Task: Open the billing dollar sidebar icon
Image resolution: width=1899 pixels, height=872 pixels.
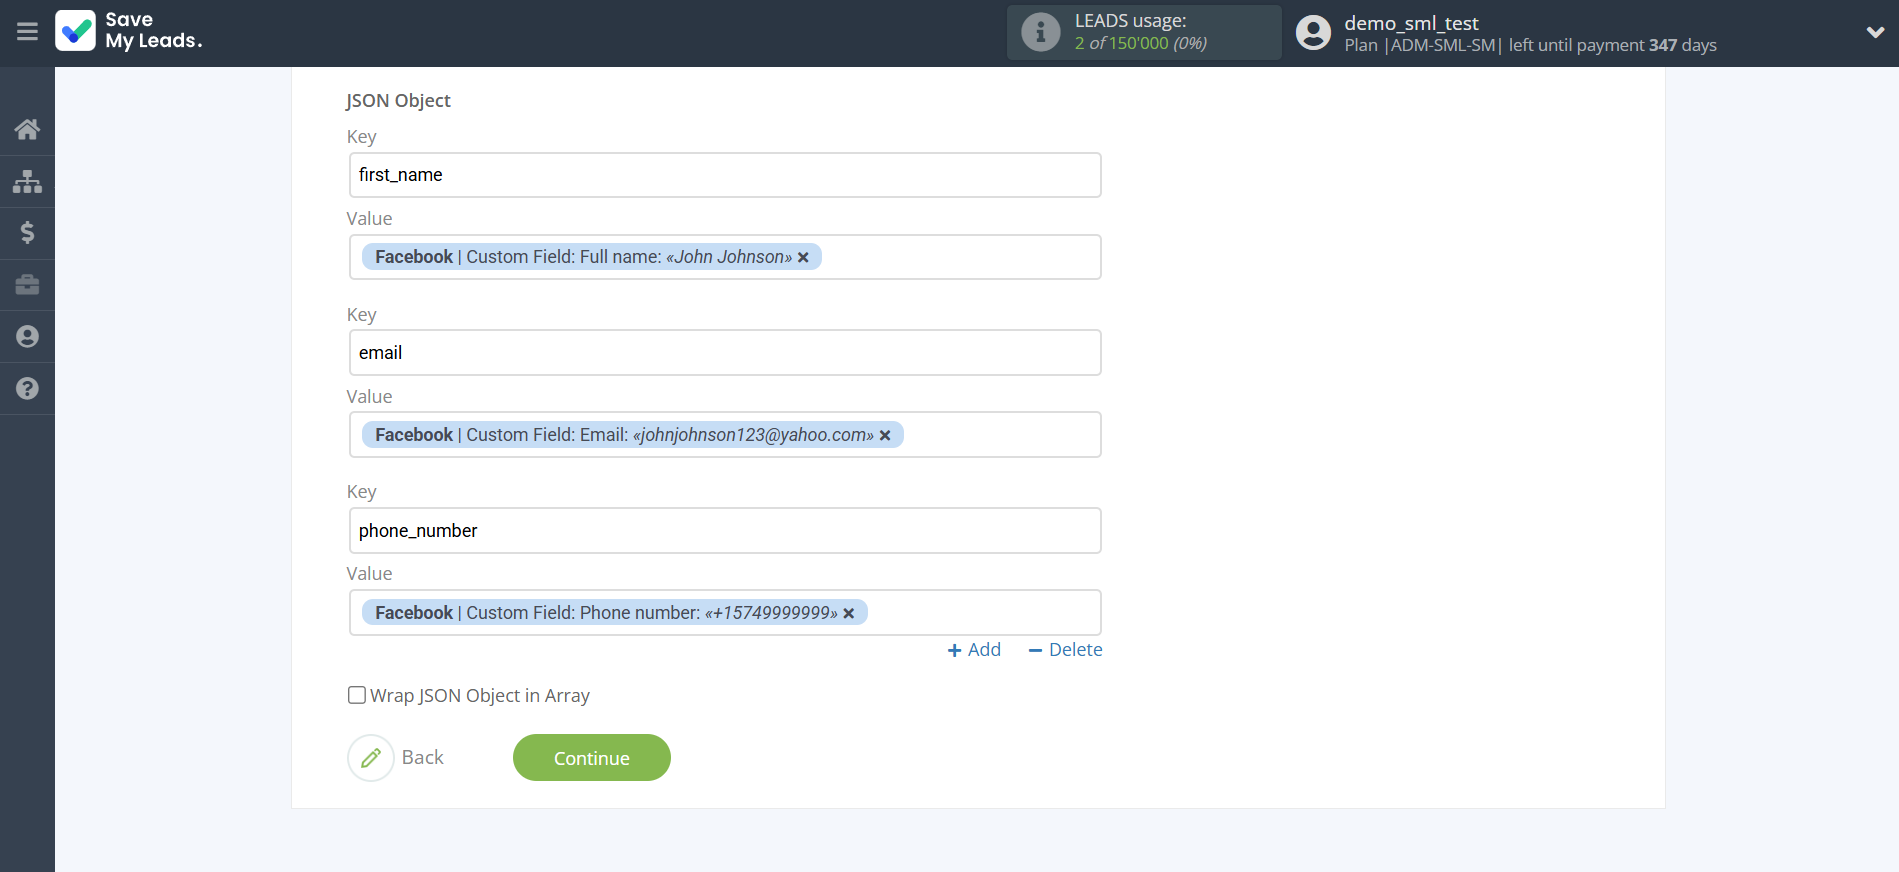Action: pyautogui.click(x=27, y=233)
